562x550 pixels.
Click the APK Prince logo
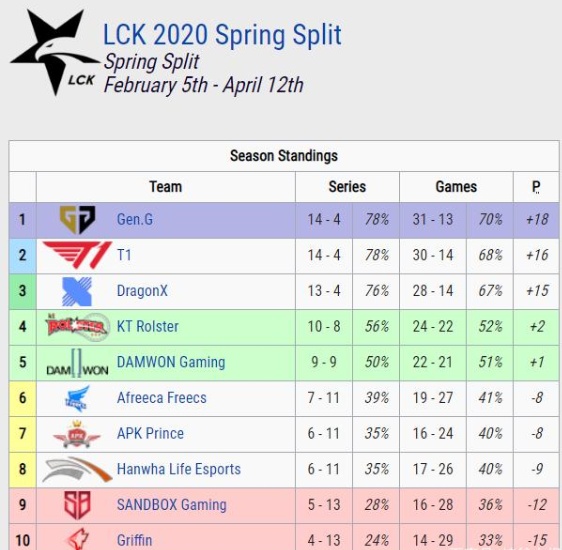pos(76,434)
